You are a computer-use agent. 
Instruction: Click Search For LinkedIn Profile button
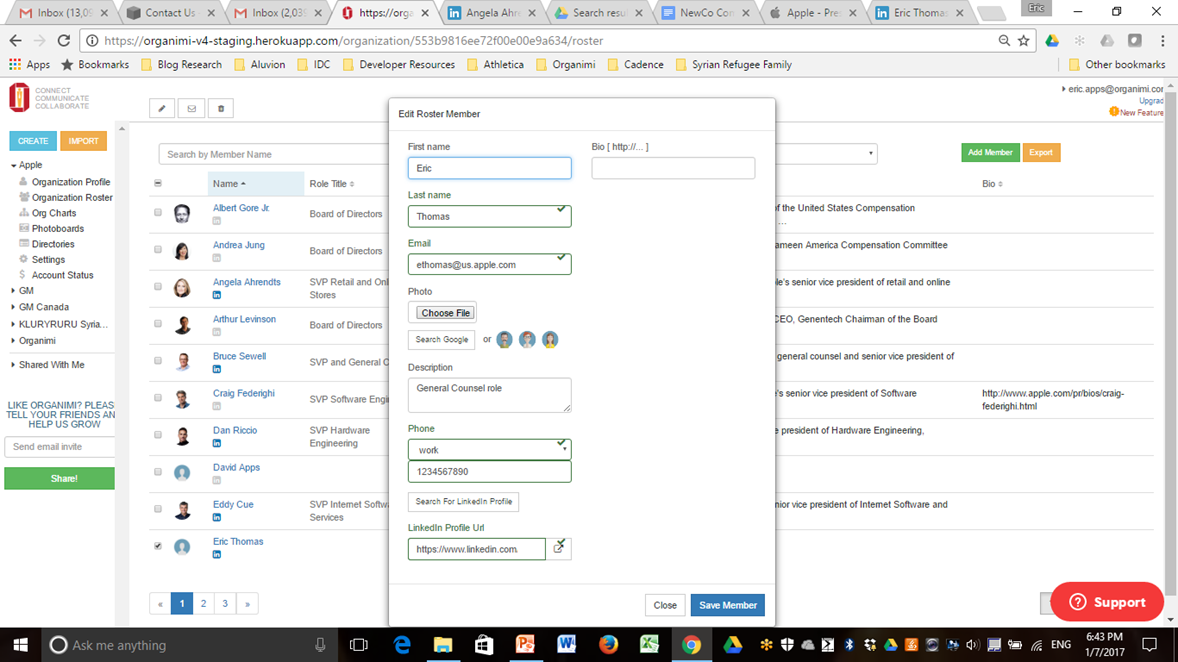pos(464,501)
